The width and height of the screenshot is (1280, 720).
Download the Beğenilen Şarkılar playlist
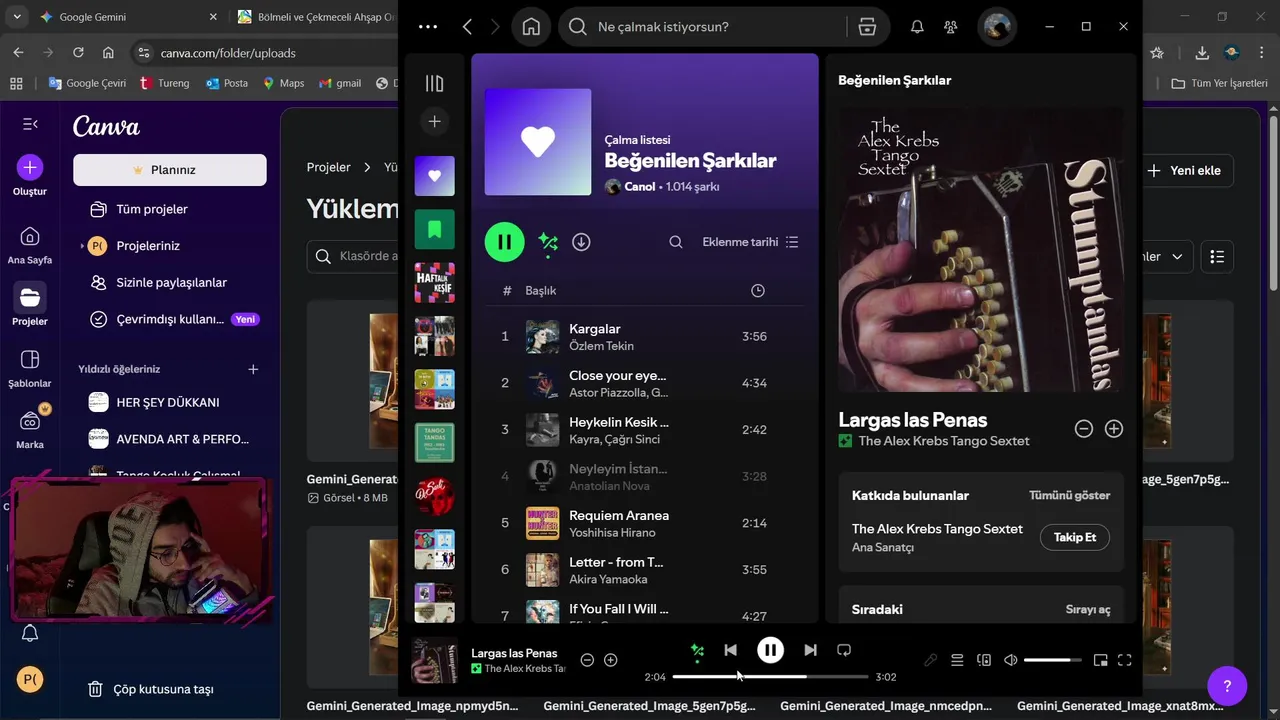point(581,242)
